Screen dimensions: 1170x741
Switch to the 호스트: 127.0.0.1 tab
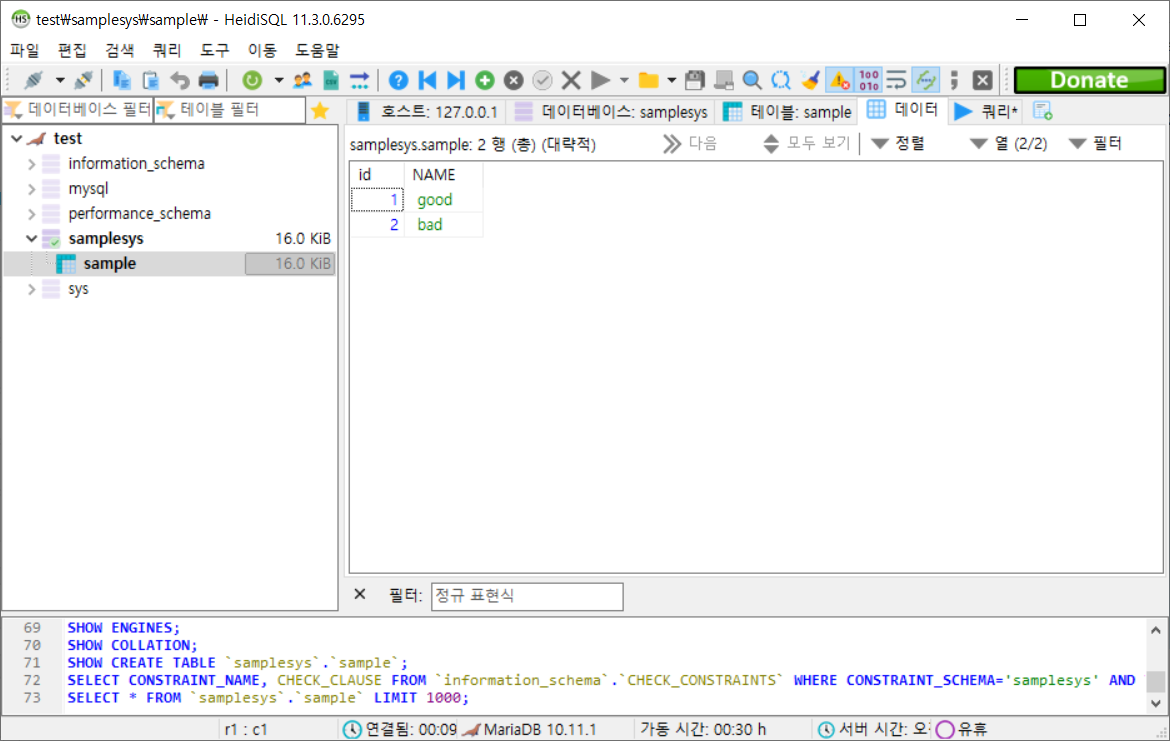(427, 111)
